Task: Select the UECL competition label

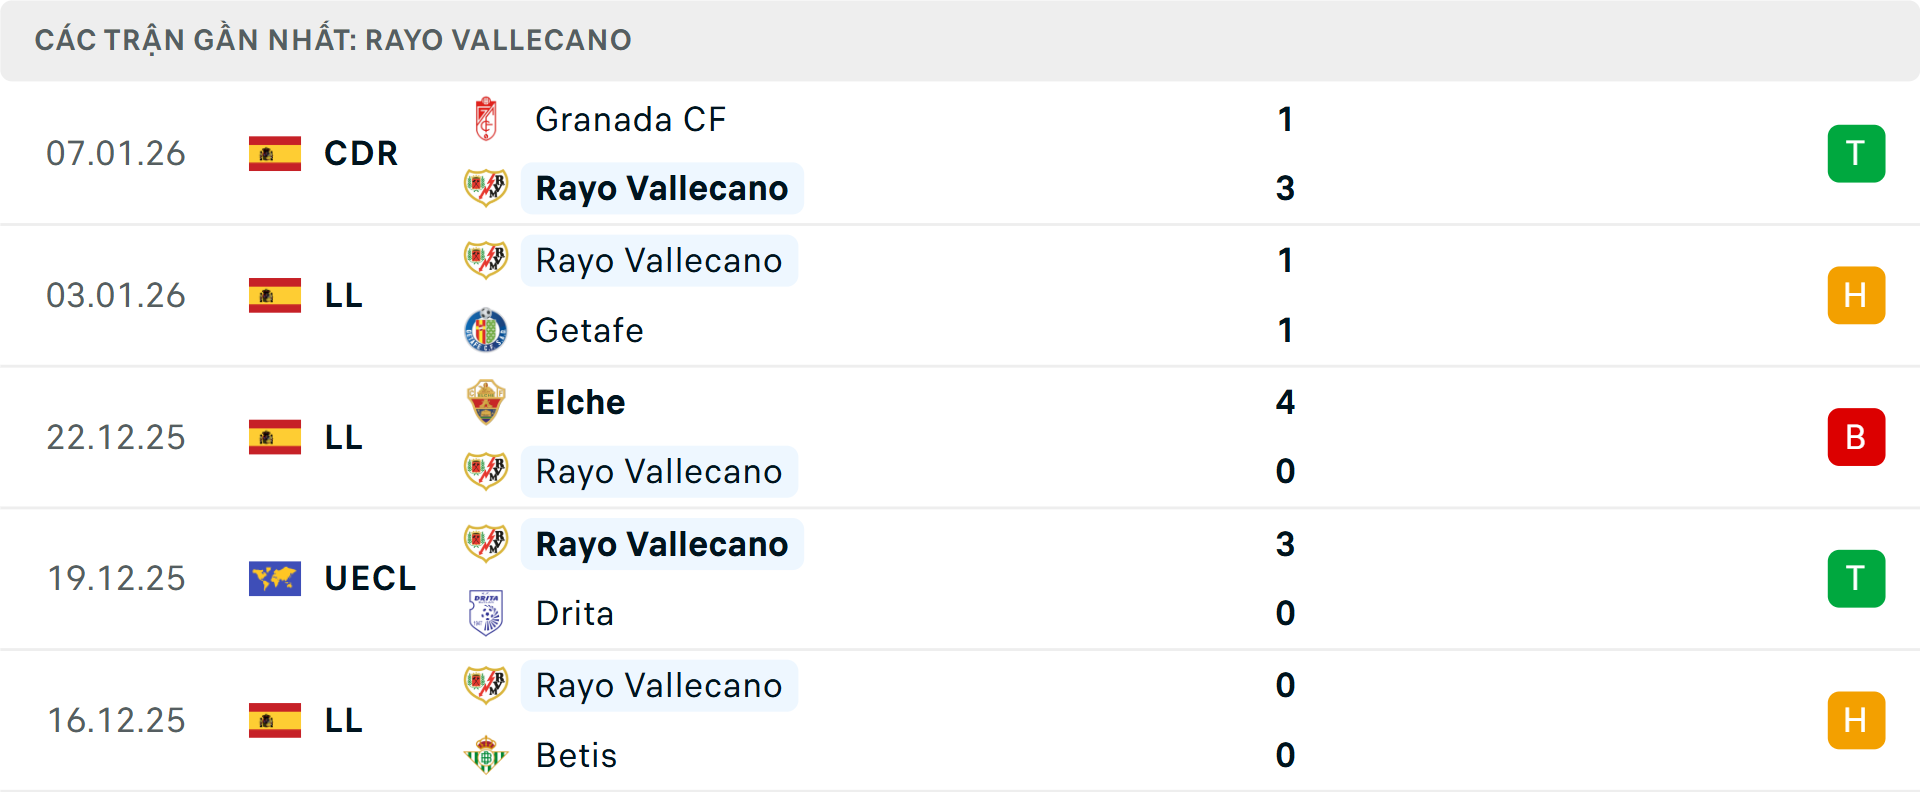Action: pyautogui.click(x=370, y=578)
